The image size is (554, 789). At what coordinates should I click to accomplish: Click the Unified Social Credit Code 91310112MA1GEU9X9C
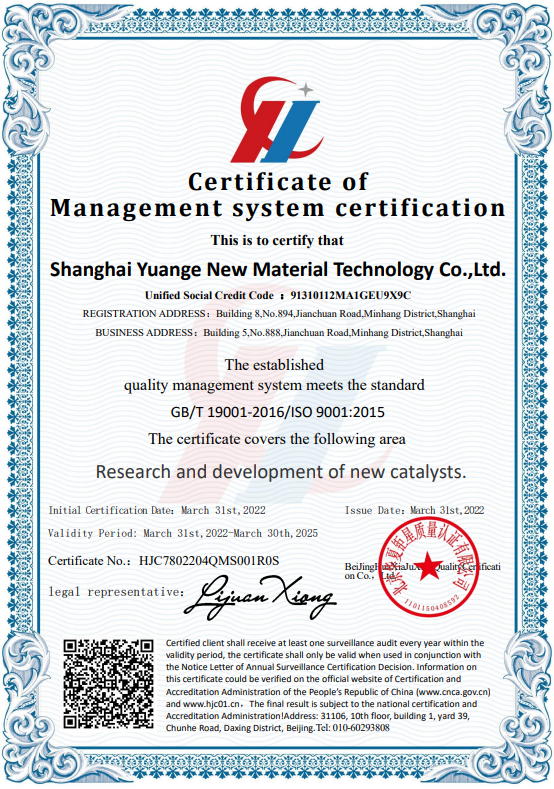(x=278, y=295)
